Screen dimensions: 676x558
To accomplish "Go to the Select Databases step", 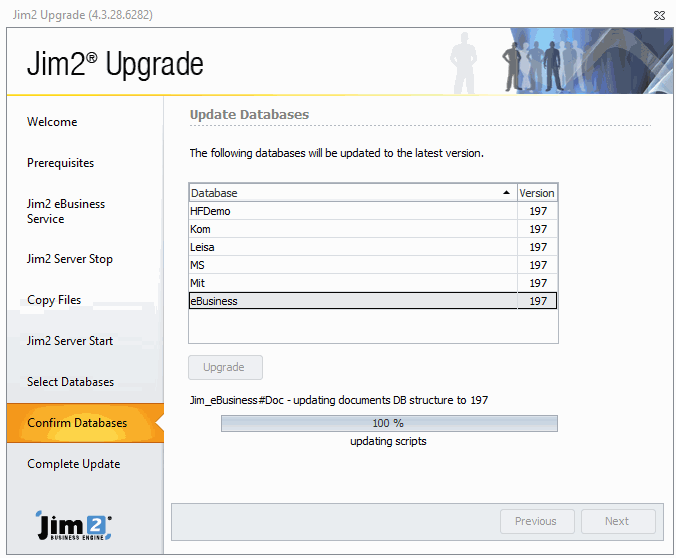I will tap(70, 382).
